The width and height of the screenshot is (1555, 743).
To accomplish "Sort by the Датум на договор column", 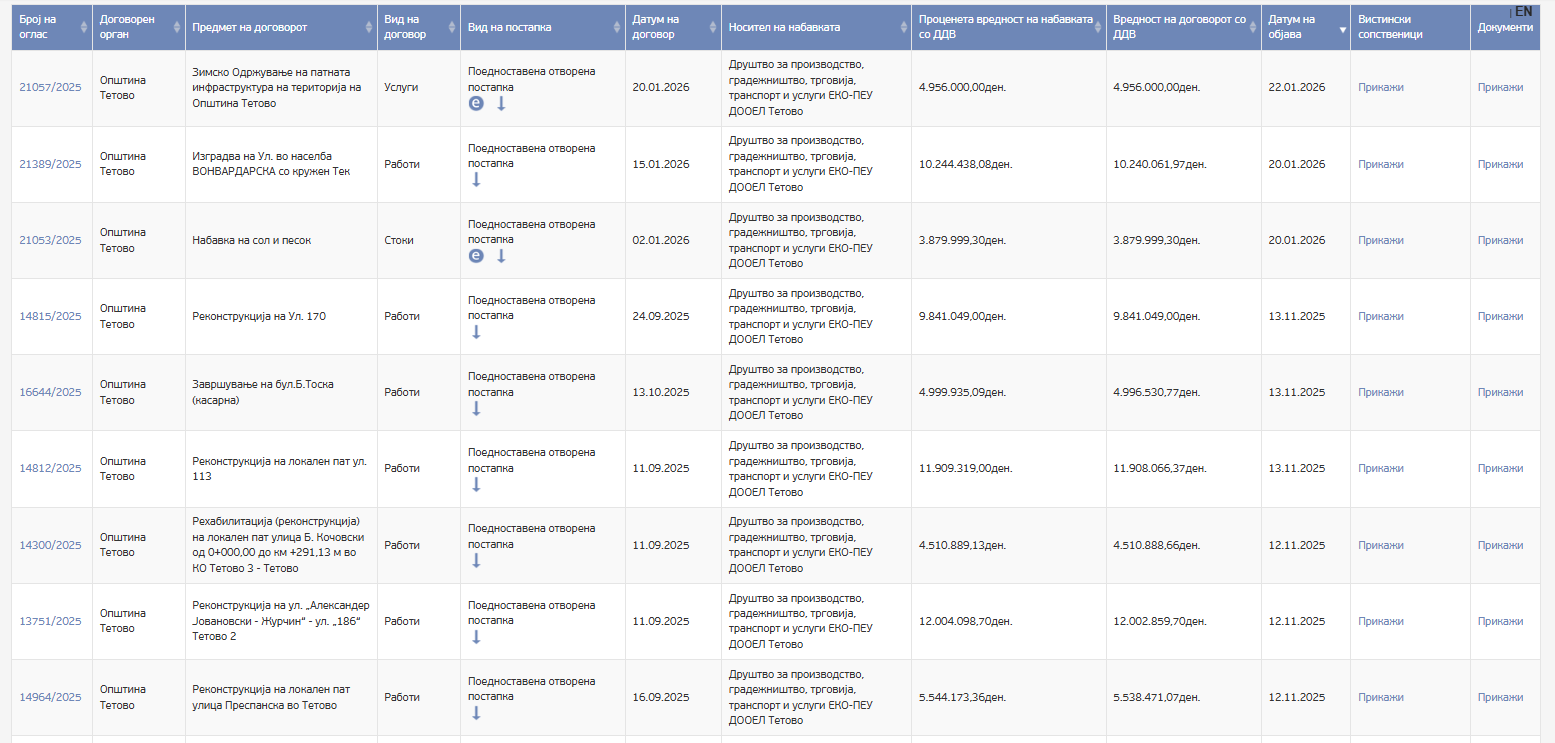I will [x=672, y=27].
